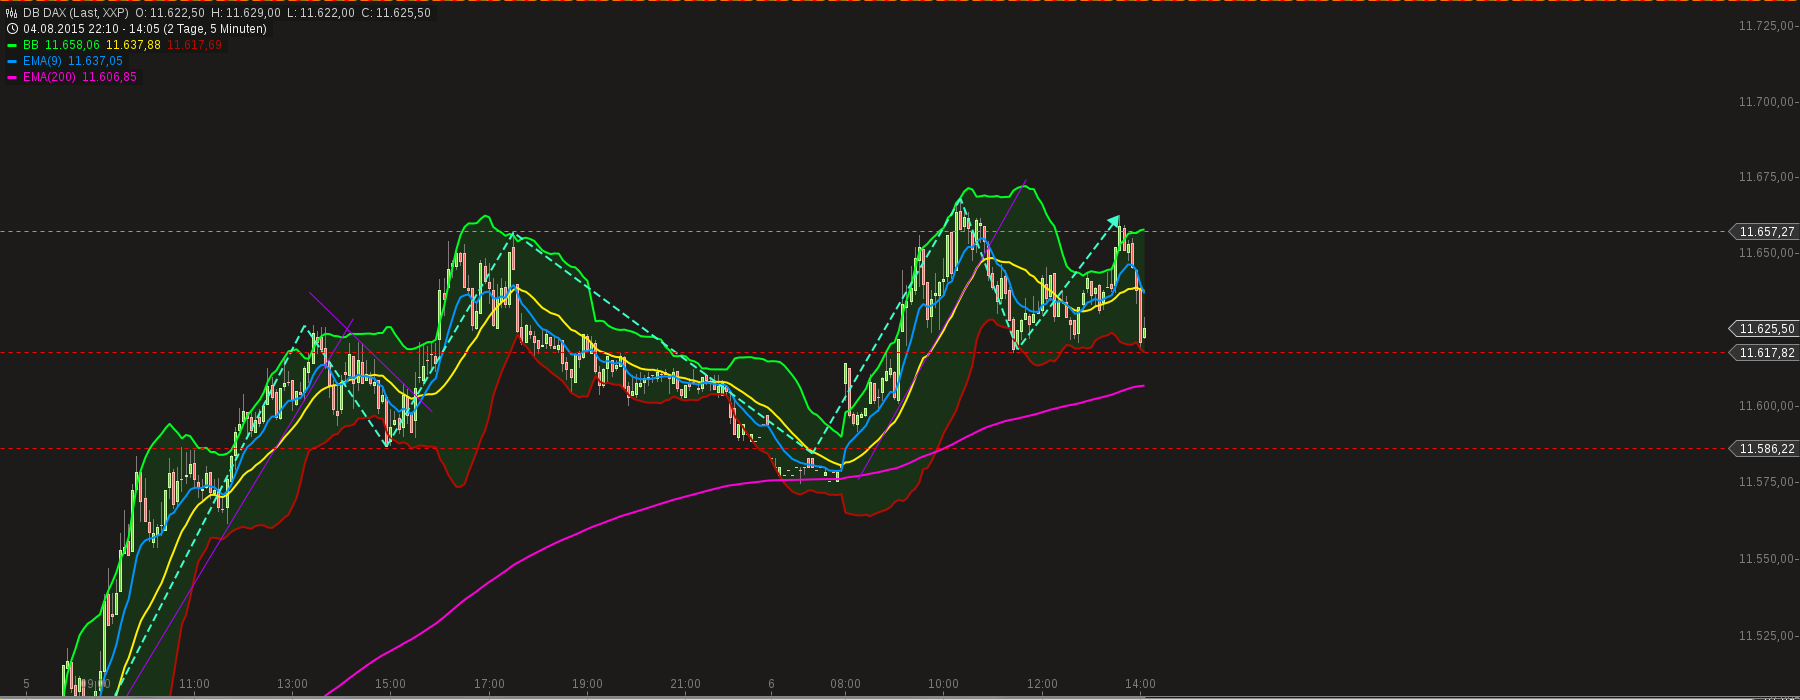Click the 19:00 time axis label
The image size is (1800, 700).
pos(587,684)
